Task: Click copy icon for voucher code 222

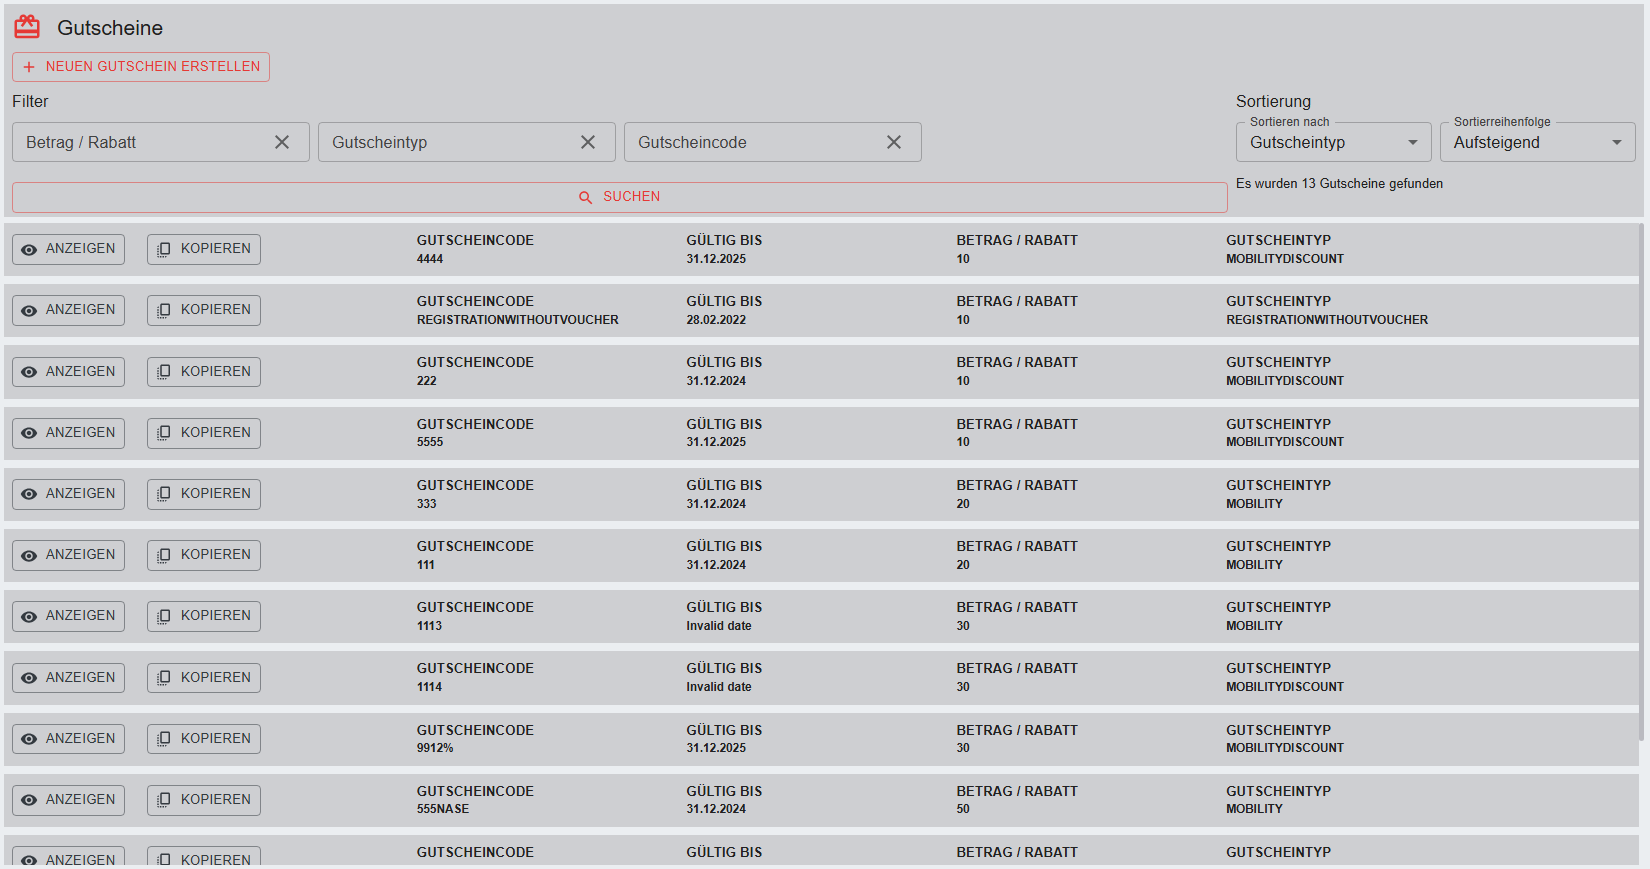Action: (x=164, y=372)
